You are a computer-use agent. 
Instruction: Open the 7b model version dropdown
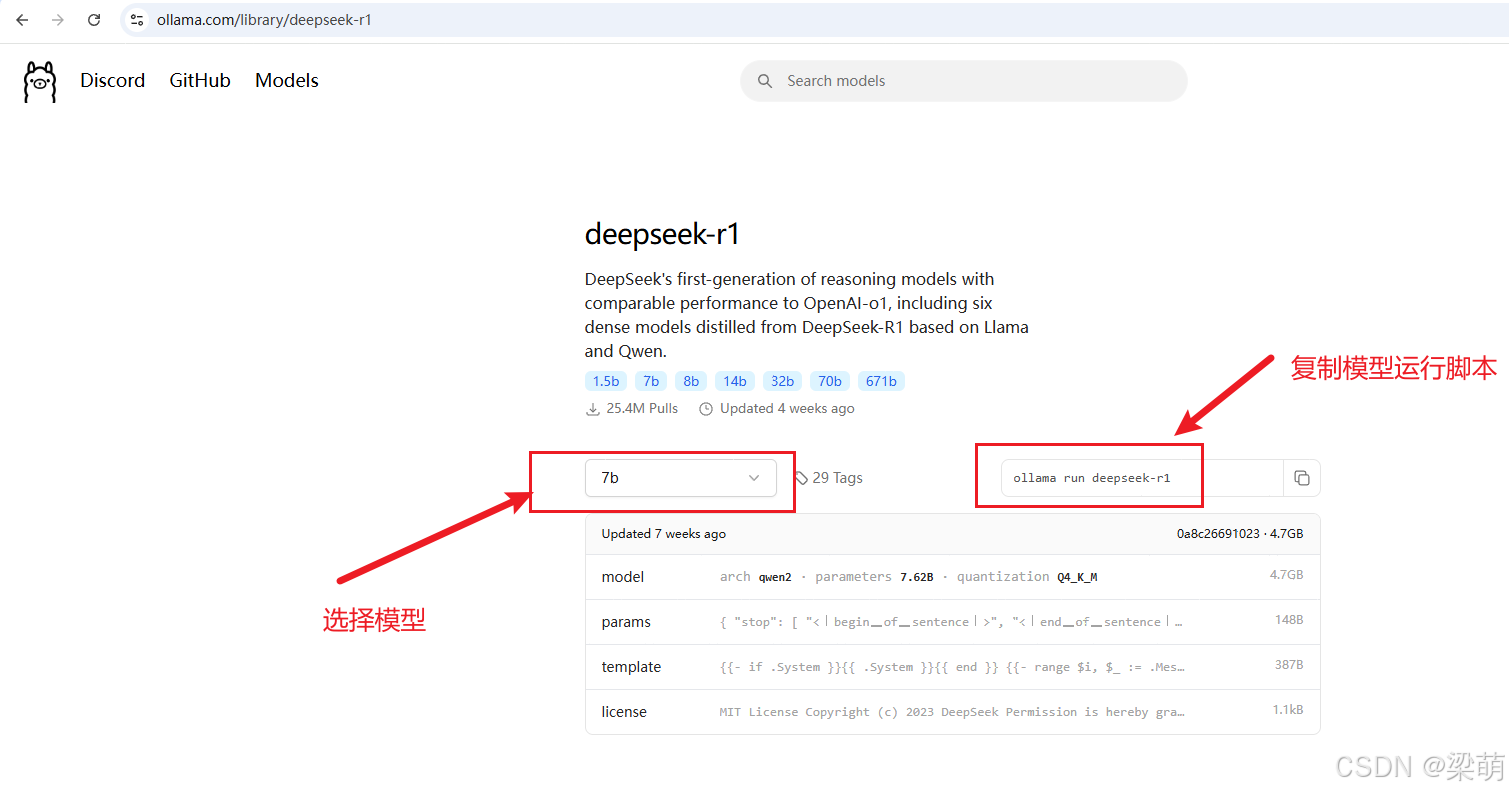pos(681,478)
